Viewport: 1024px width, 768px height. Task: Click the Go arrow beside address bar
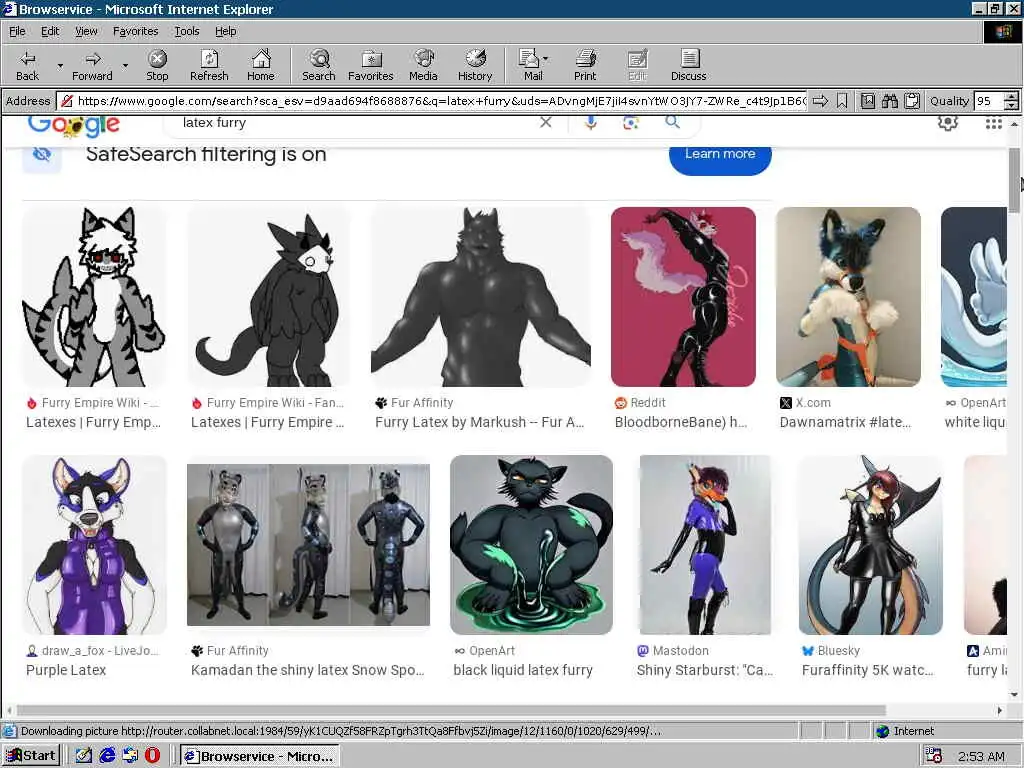click(x=820, y=101)
